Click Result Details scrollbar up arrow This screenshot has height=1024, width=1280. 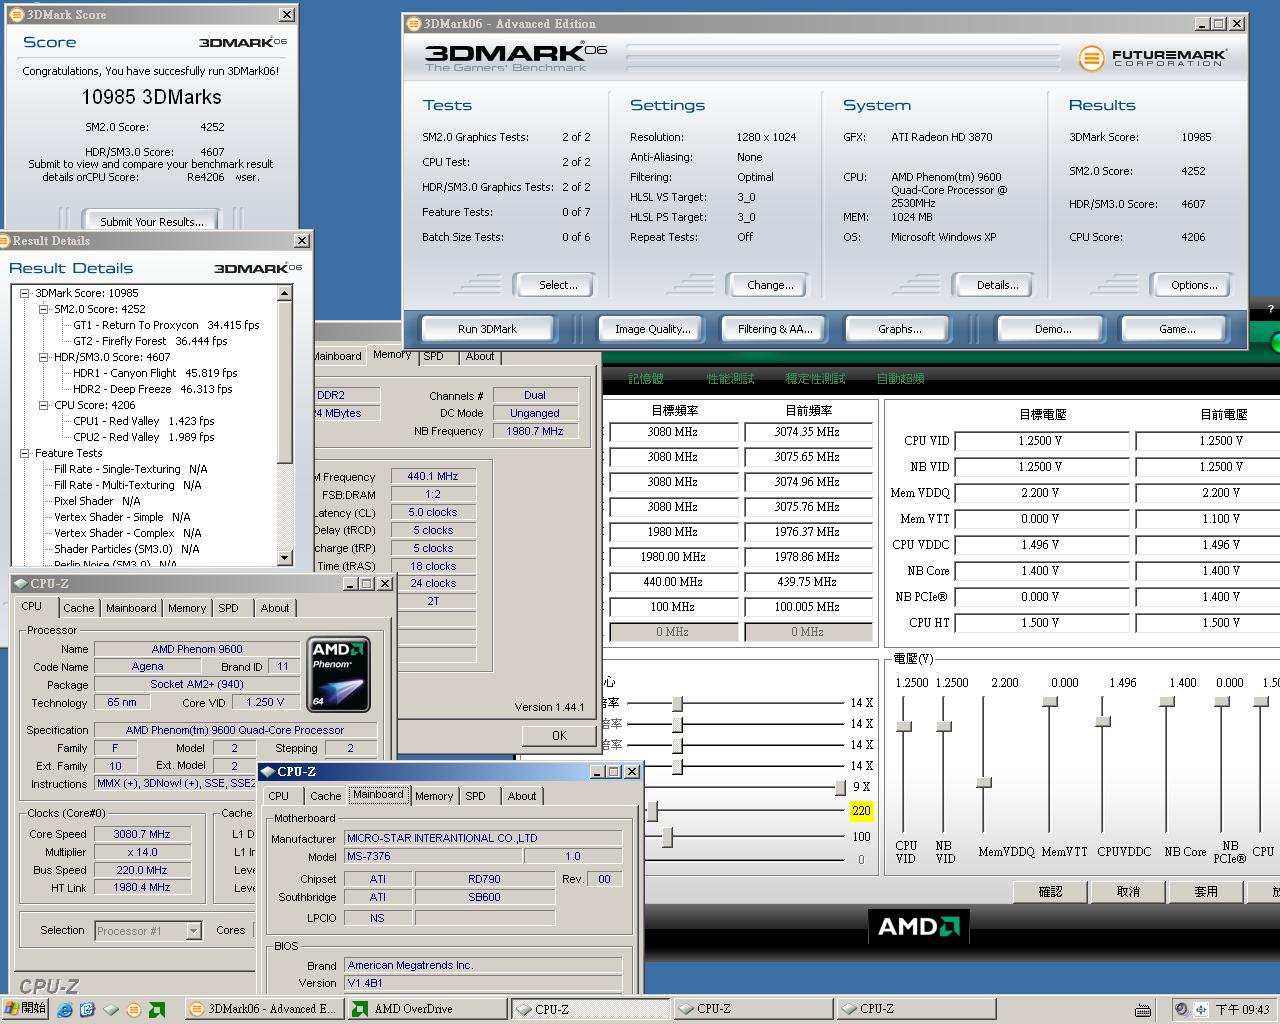tap(285, 292)
